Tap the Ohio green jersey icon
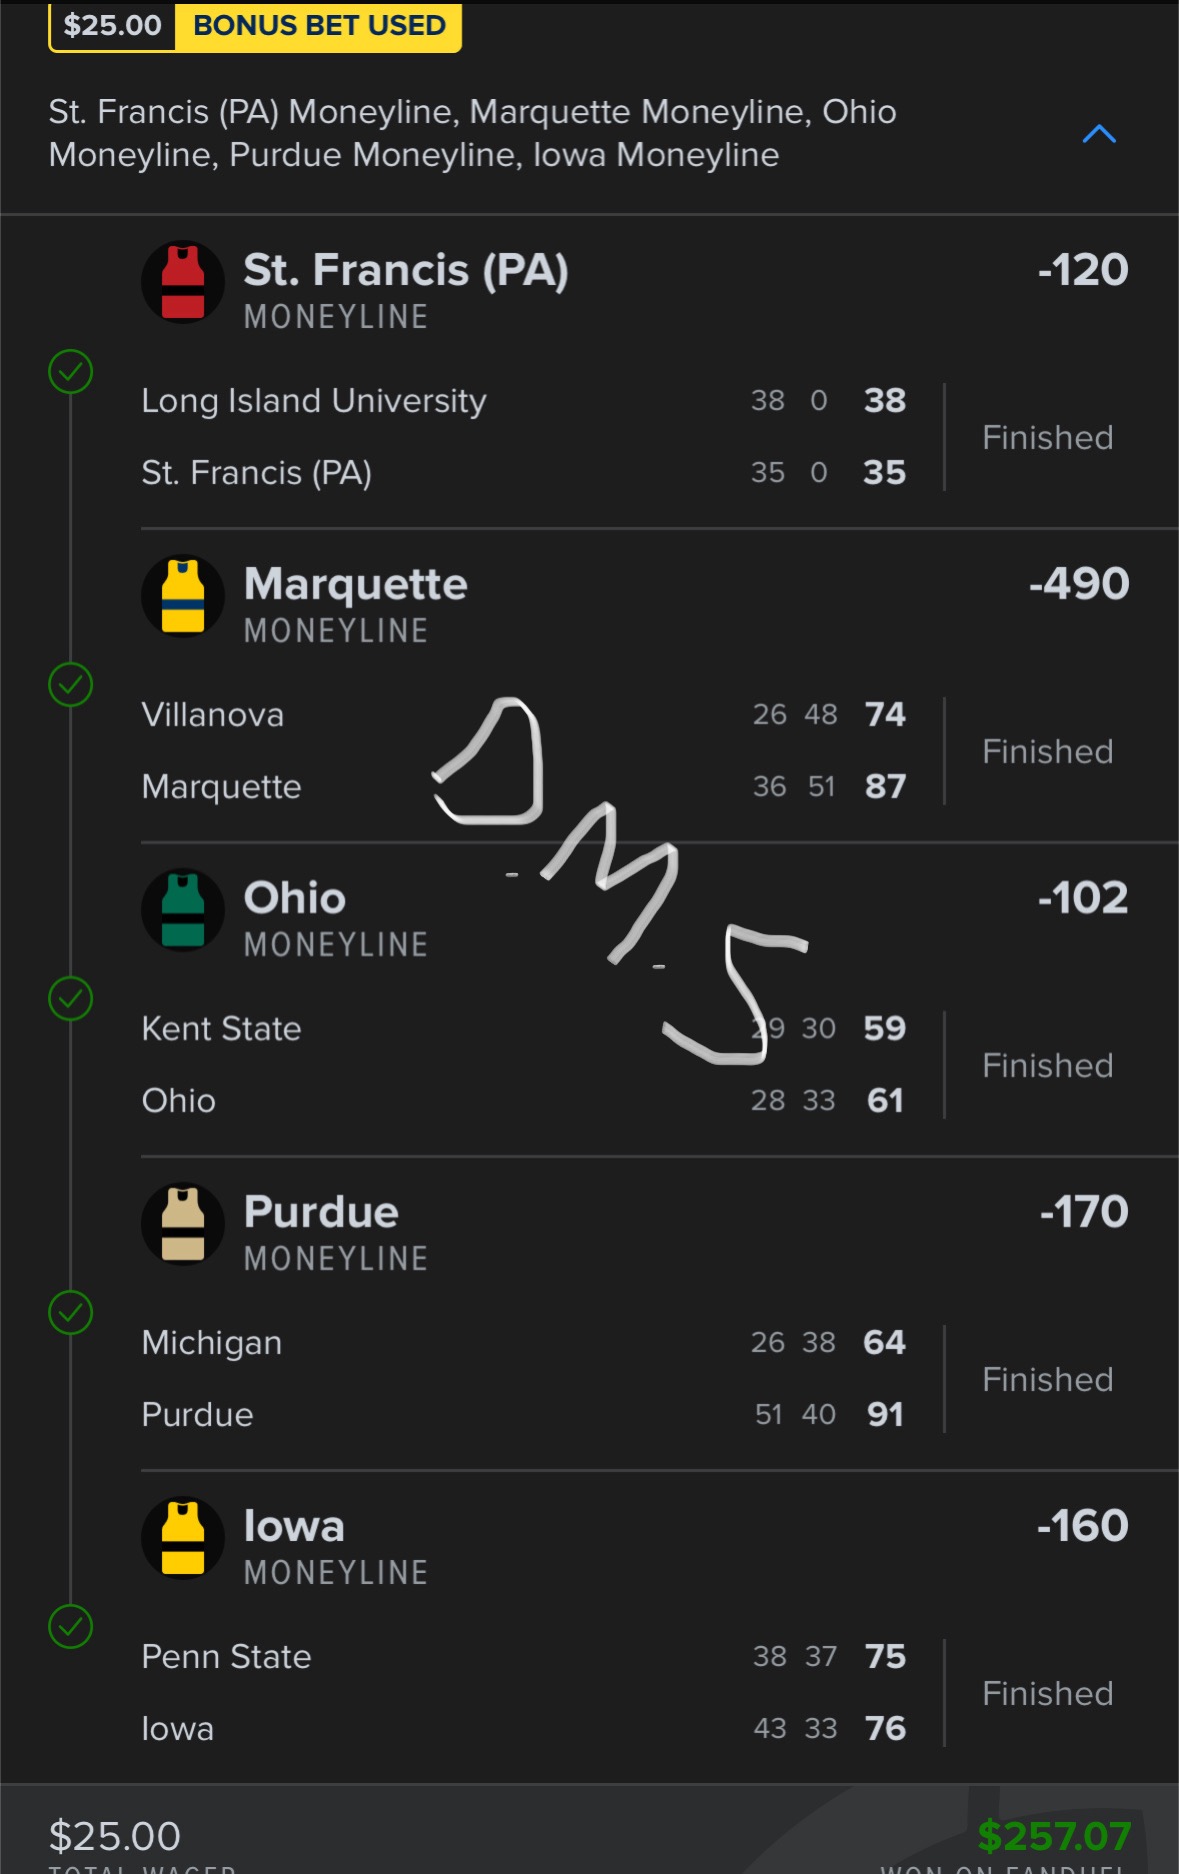Screen dimensions: 1179x1874 coord(183,910)
